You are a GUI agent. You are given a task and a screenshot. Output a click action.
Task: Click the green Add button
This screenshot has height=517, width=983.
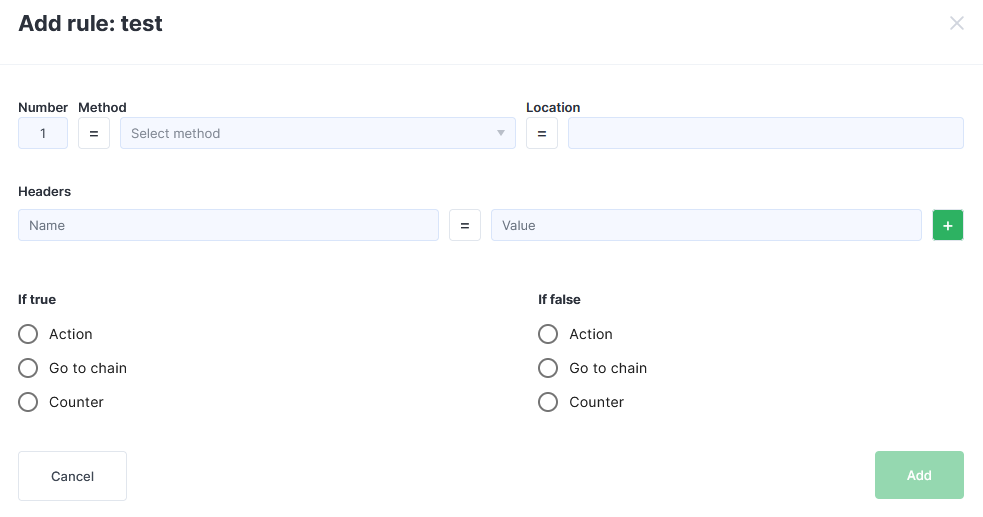(x=919, y=475)
